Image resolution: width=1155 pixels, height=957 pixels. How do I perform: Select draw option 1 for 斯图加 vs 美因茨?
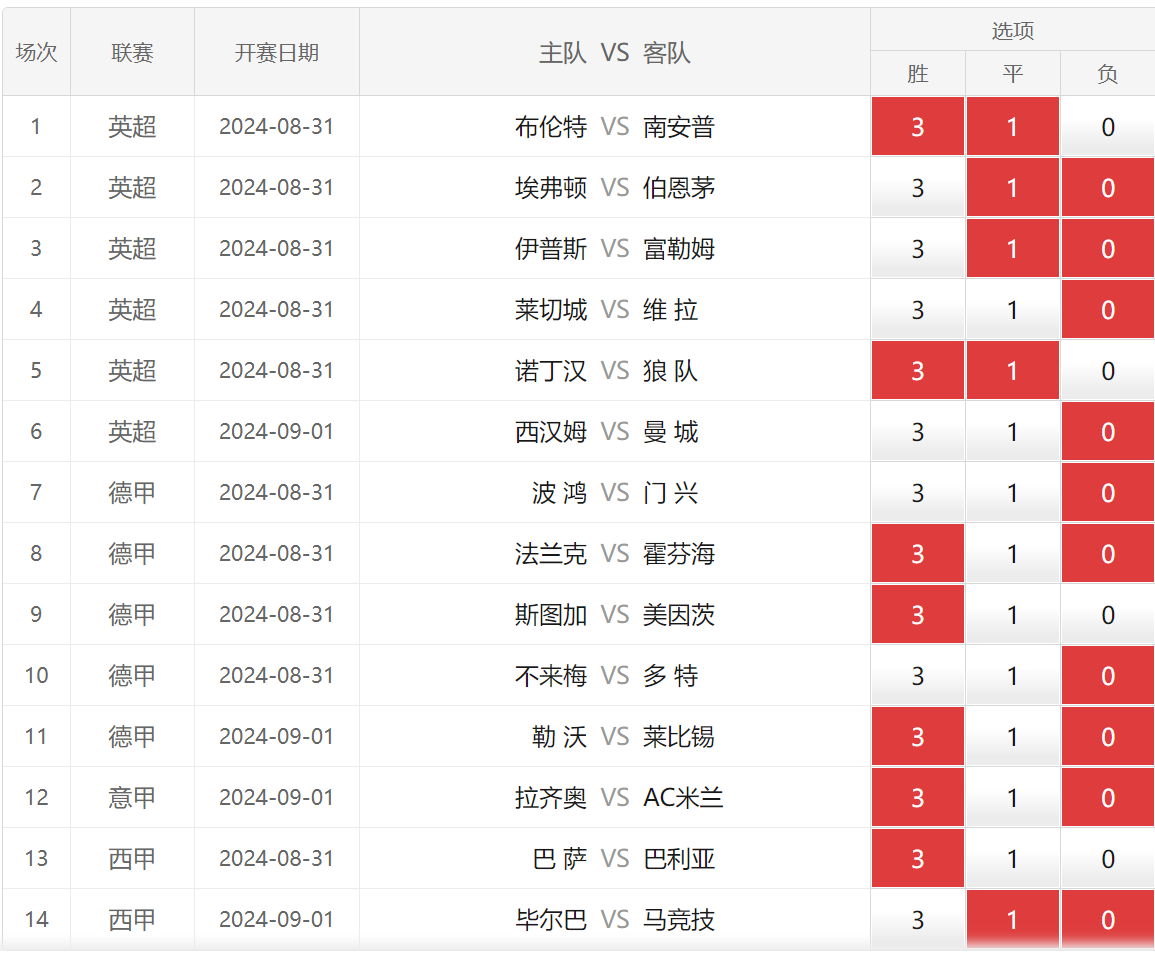(1012, 614)
